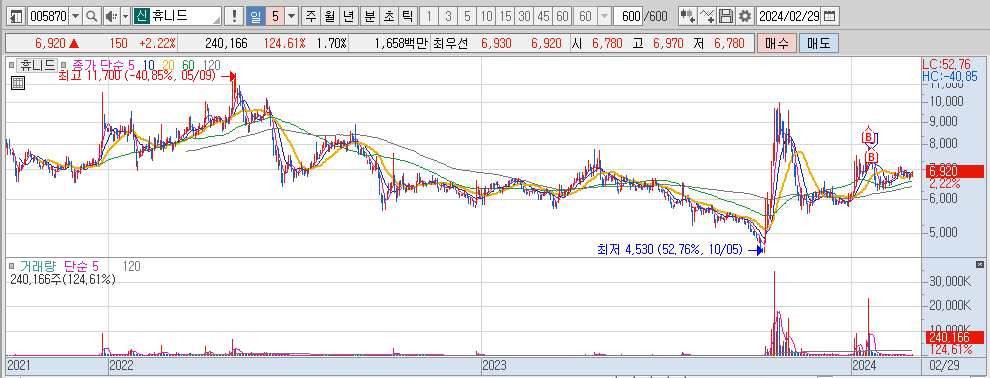Select the 주 weekly period button
This screenshot has width=990, height=378.
(311, 16)
